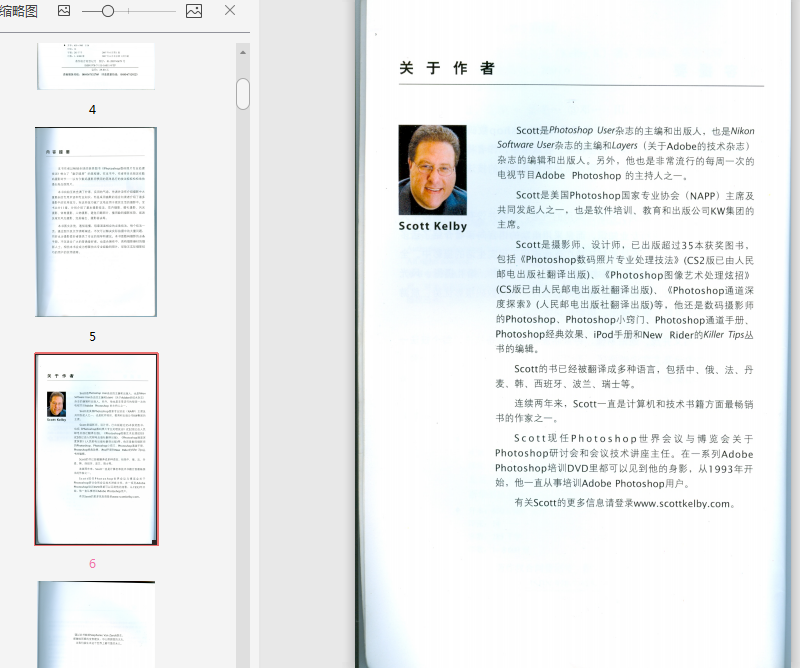Click the thumbnail panel scrollbar handle
800x668 pixels.
click(243, 94)
